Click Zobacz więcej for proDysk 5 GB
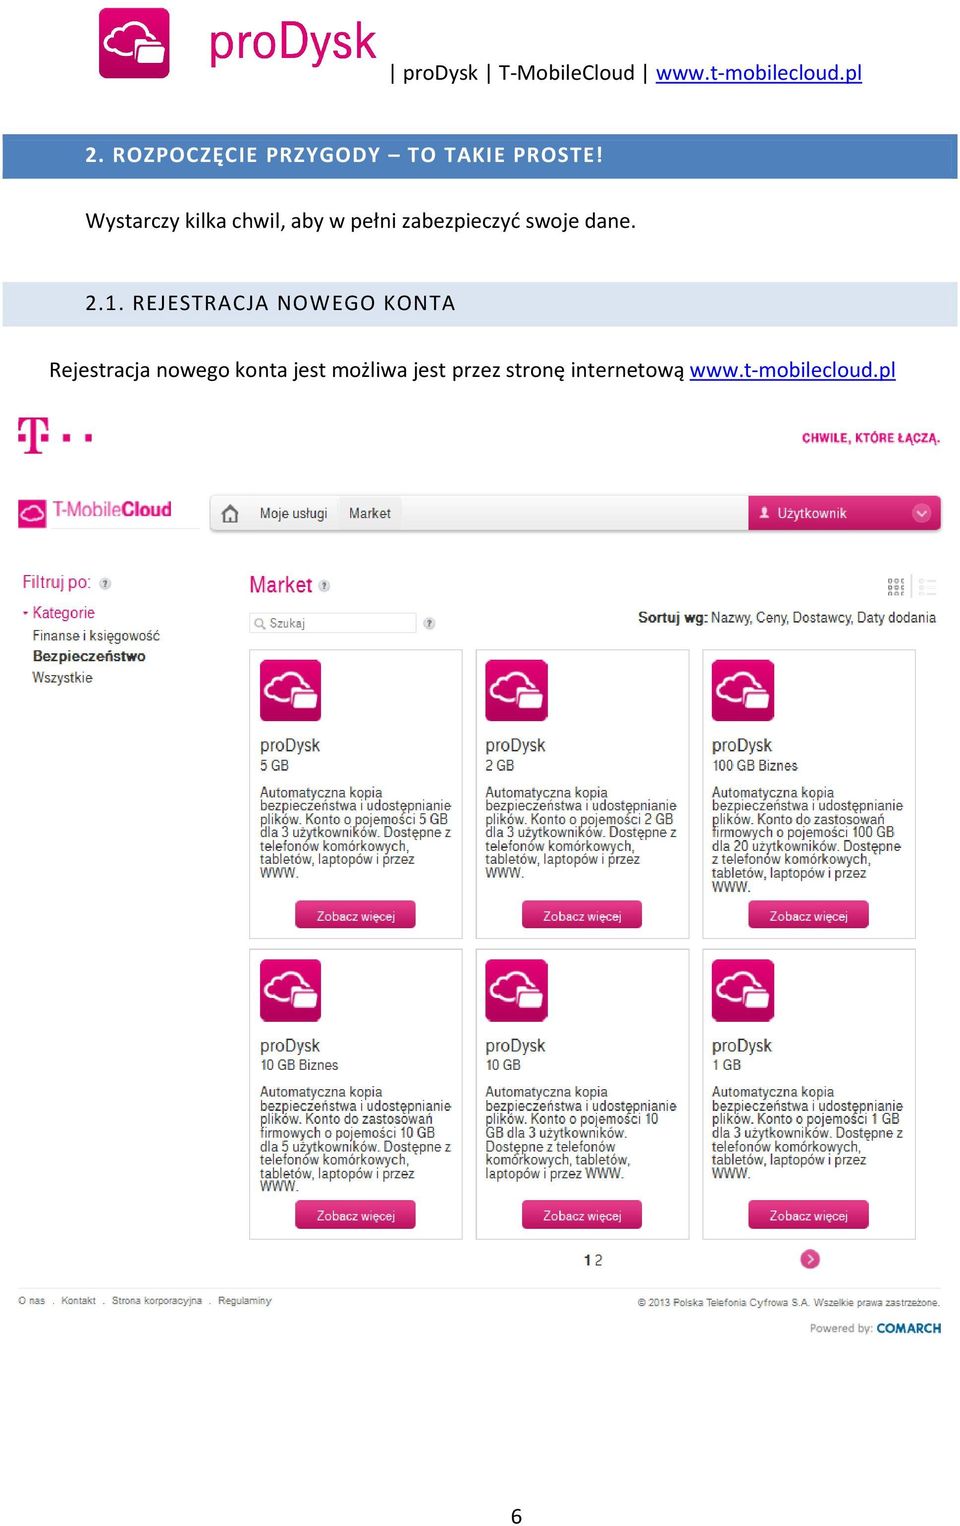This screenshot has height=1526, width=960. point(355,915)
